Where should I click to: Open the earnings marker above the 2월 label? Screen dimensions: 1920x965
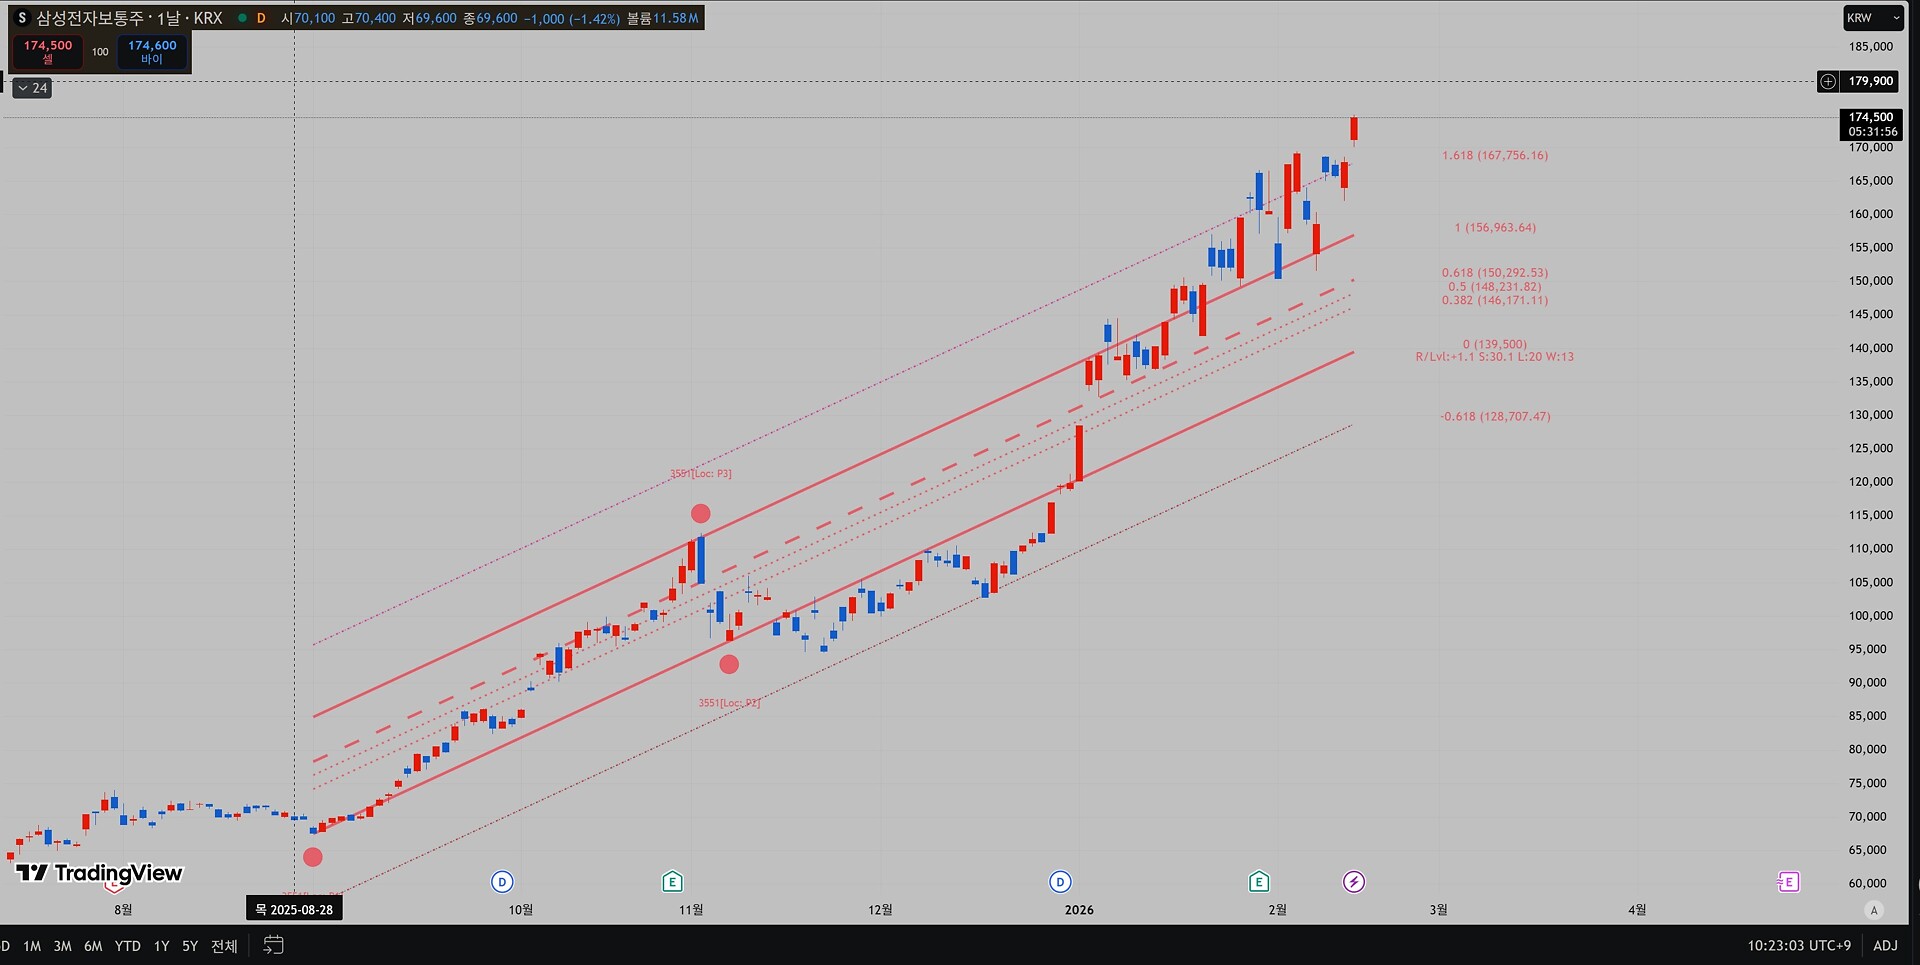(x=1259, y=881)
